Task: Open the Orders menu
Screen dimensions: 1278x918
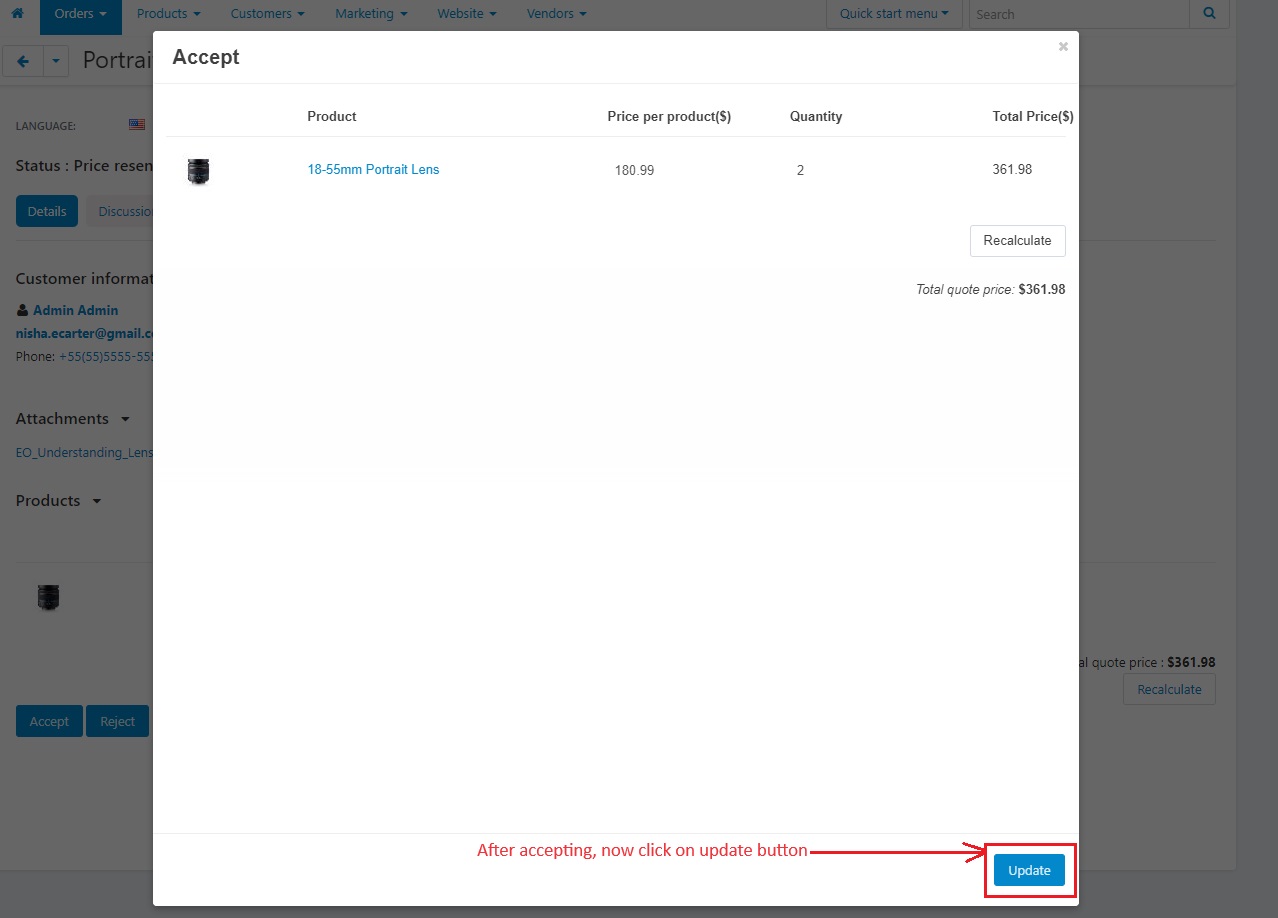Action: (x=81, y=14)
